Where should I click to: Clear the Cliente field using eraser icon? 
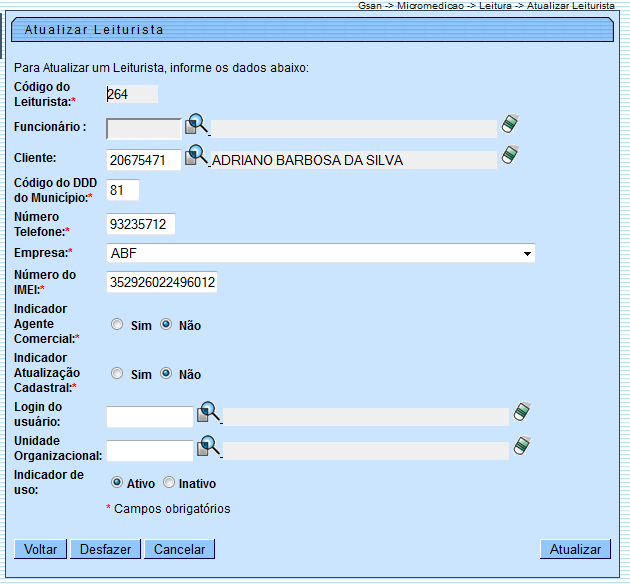click(x=511, y=156)
